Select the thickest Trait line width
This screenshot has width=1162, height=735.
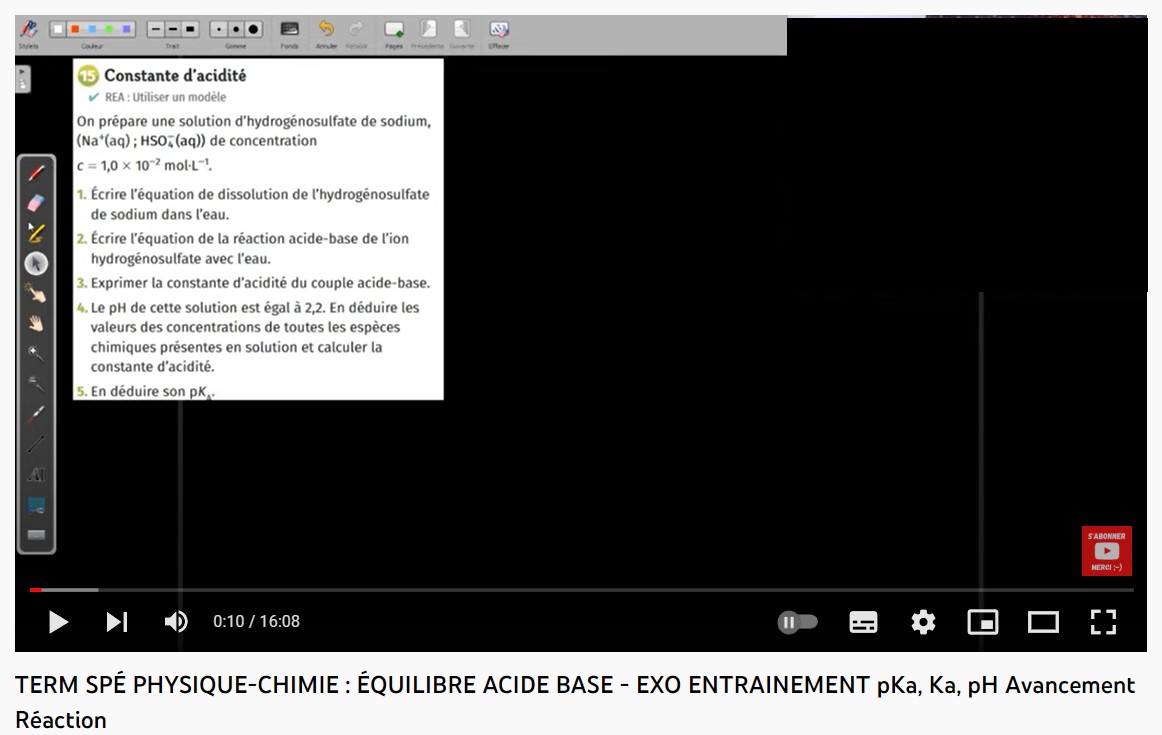click(190, 29)
